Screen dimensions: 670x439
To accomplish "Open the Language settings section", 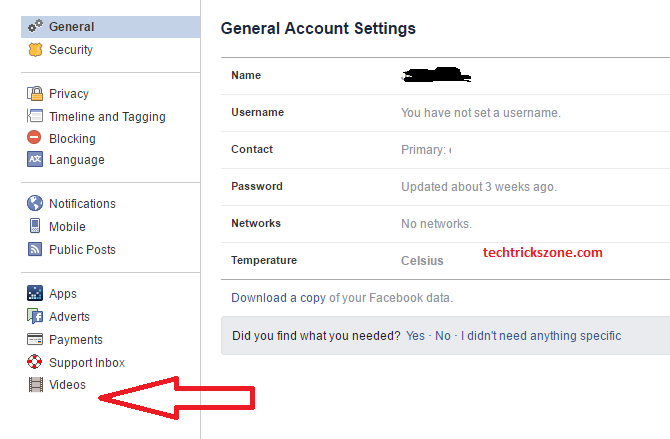I will point(76,160).
